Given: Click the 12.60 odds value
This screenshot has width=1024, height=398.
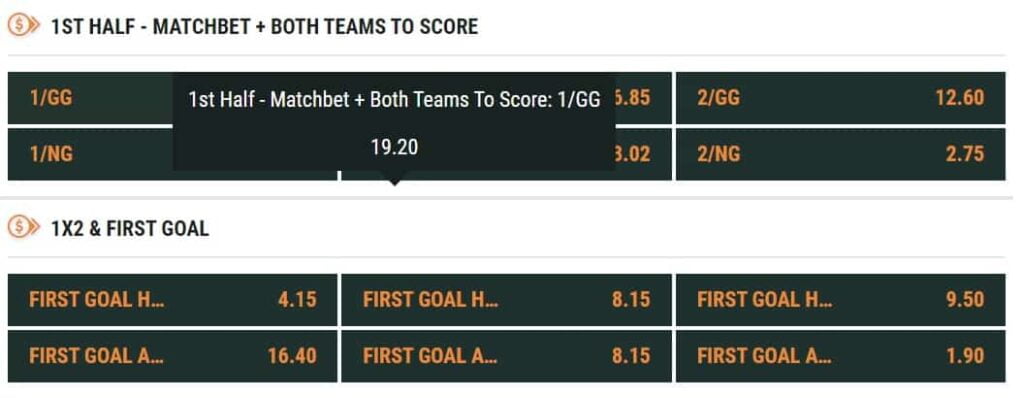Looking at the screenshot, I should coord(959,98).
